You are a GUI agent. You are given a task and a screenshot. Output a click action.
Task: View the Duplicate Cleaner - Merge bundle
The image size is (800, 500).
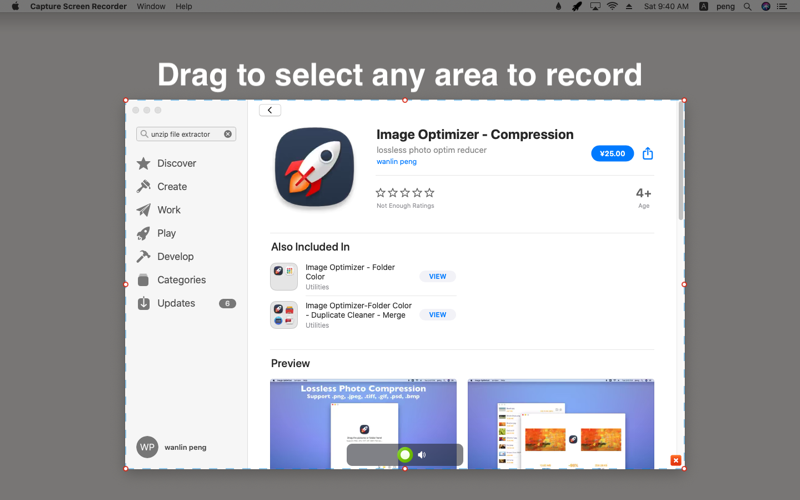coord(437,315)
